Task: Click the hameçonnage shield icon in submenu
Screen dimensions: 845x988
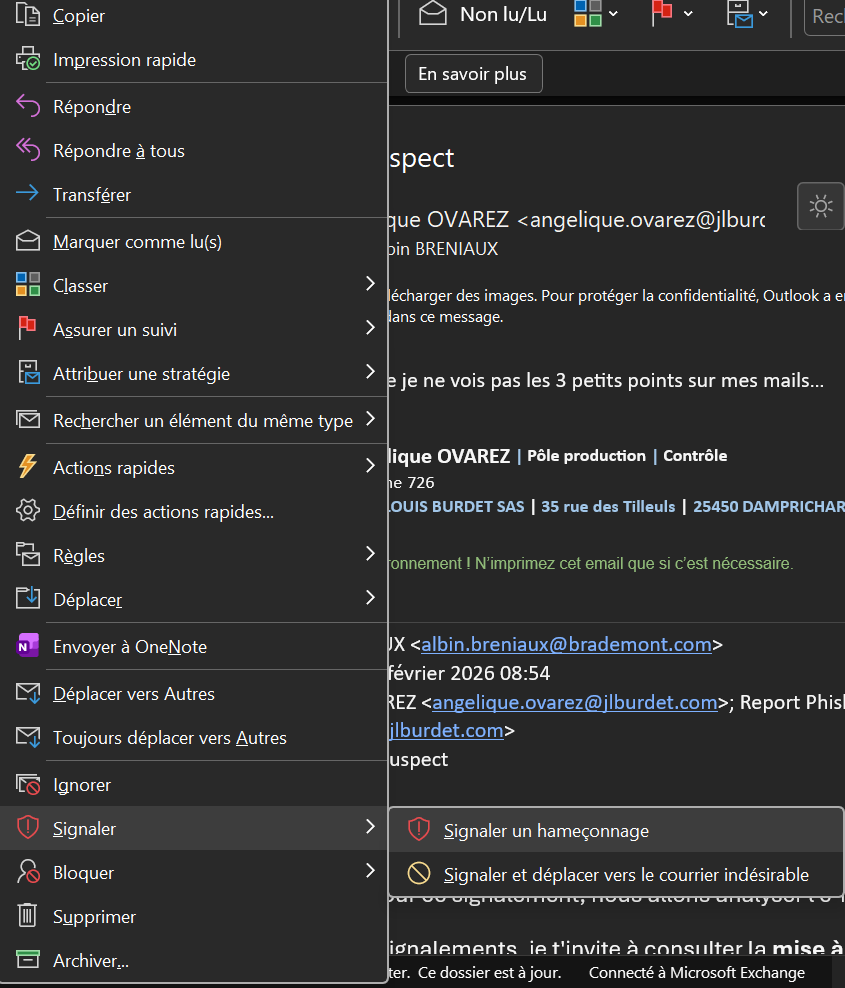Action: point(418,830)
